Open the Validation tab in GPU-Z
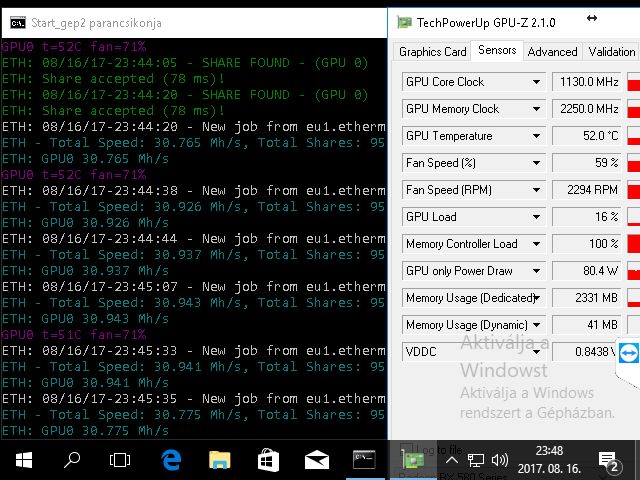The height and width of the screenshot is (480, 640). tap(611, 52)
